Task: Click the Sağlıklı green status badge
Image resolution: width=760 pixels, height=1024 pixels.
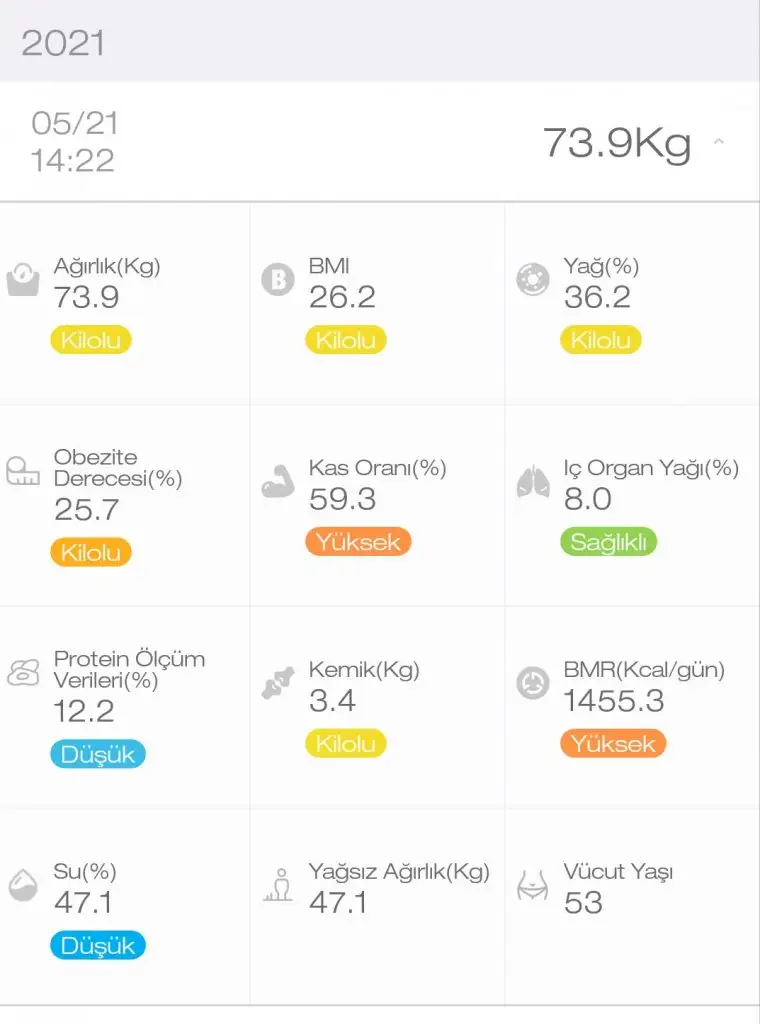Action: click(x=608, y=542)
